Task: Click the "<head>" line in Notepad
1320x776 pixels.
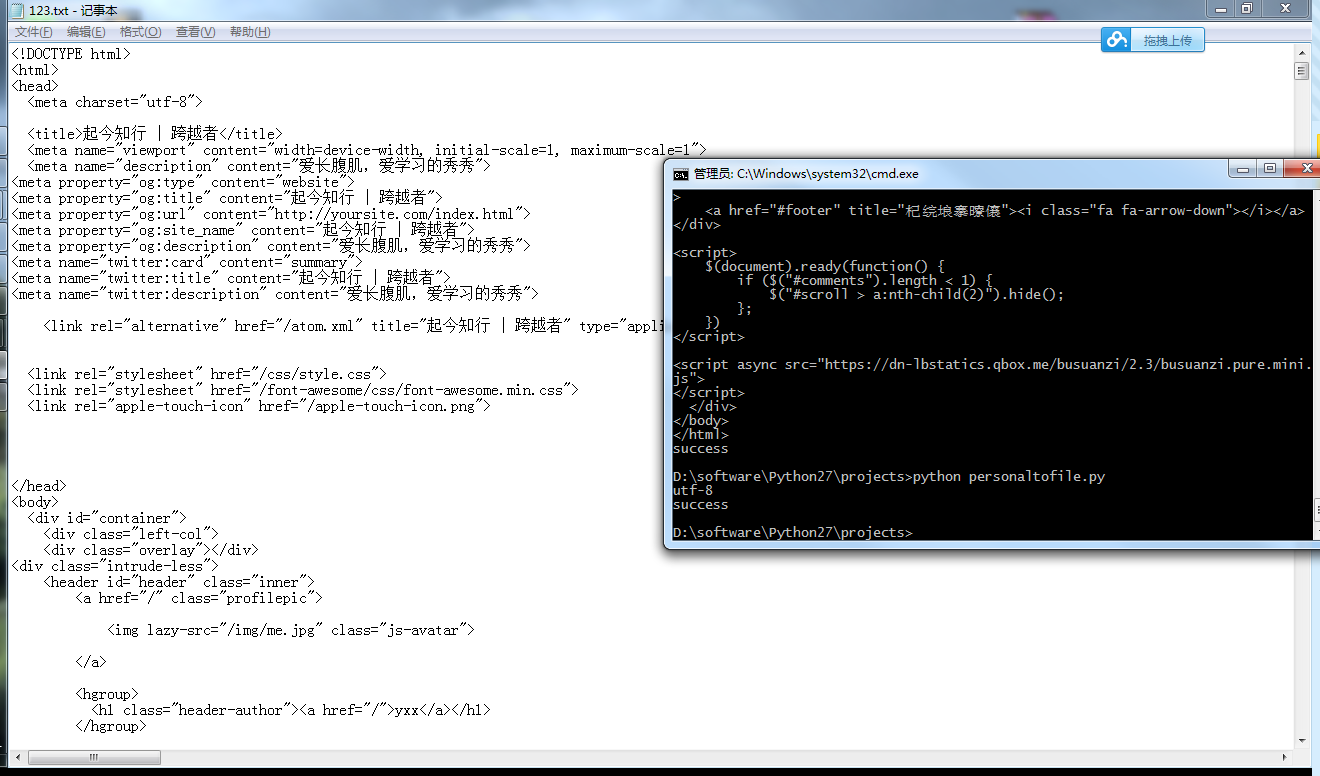Action: [35, 86]
